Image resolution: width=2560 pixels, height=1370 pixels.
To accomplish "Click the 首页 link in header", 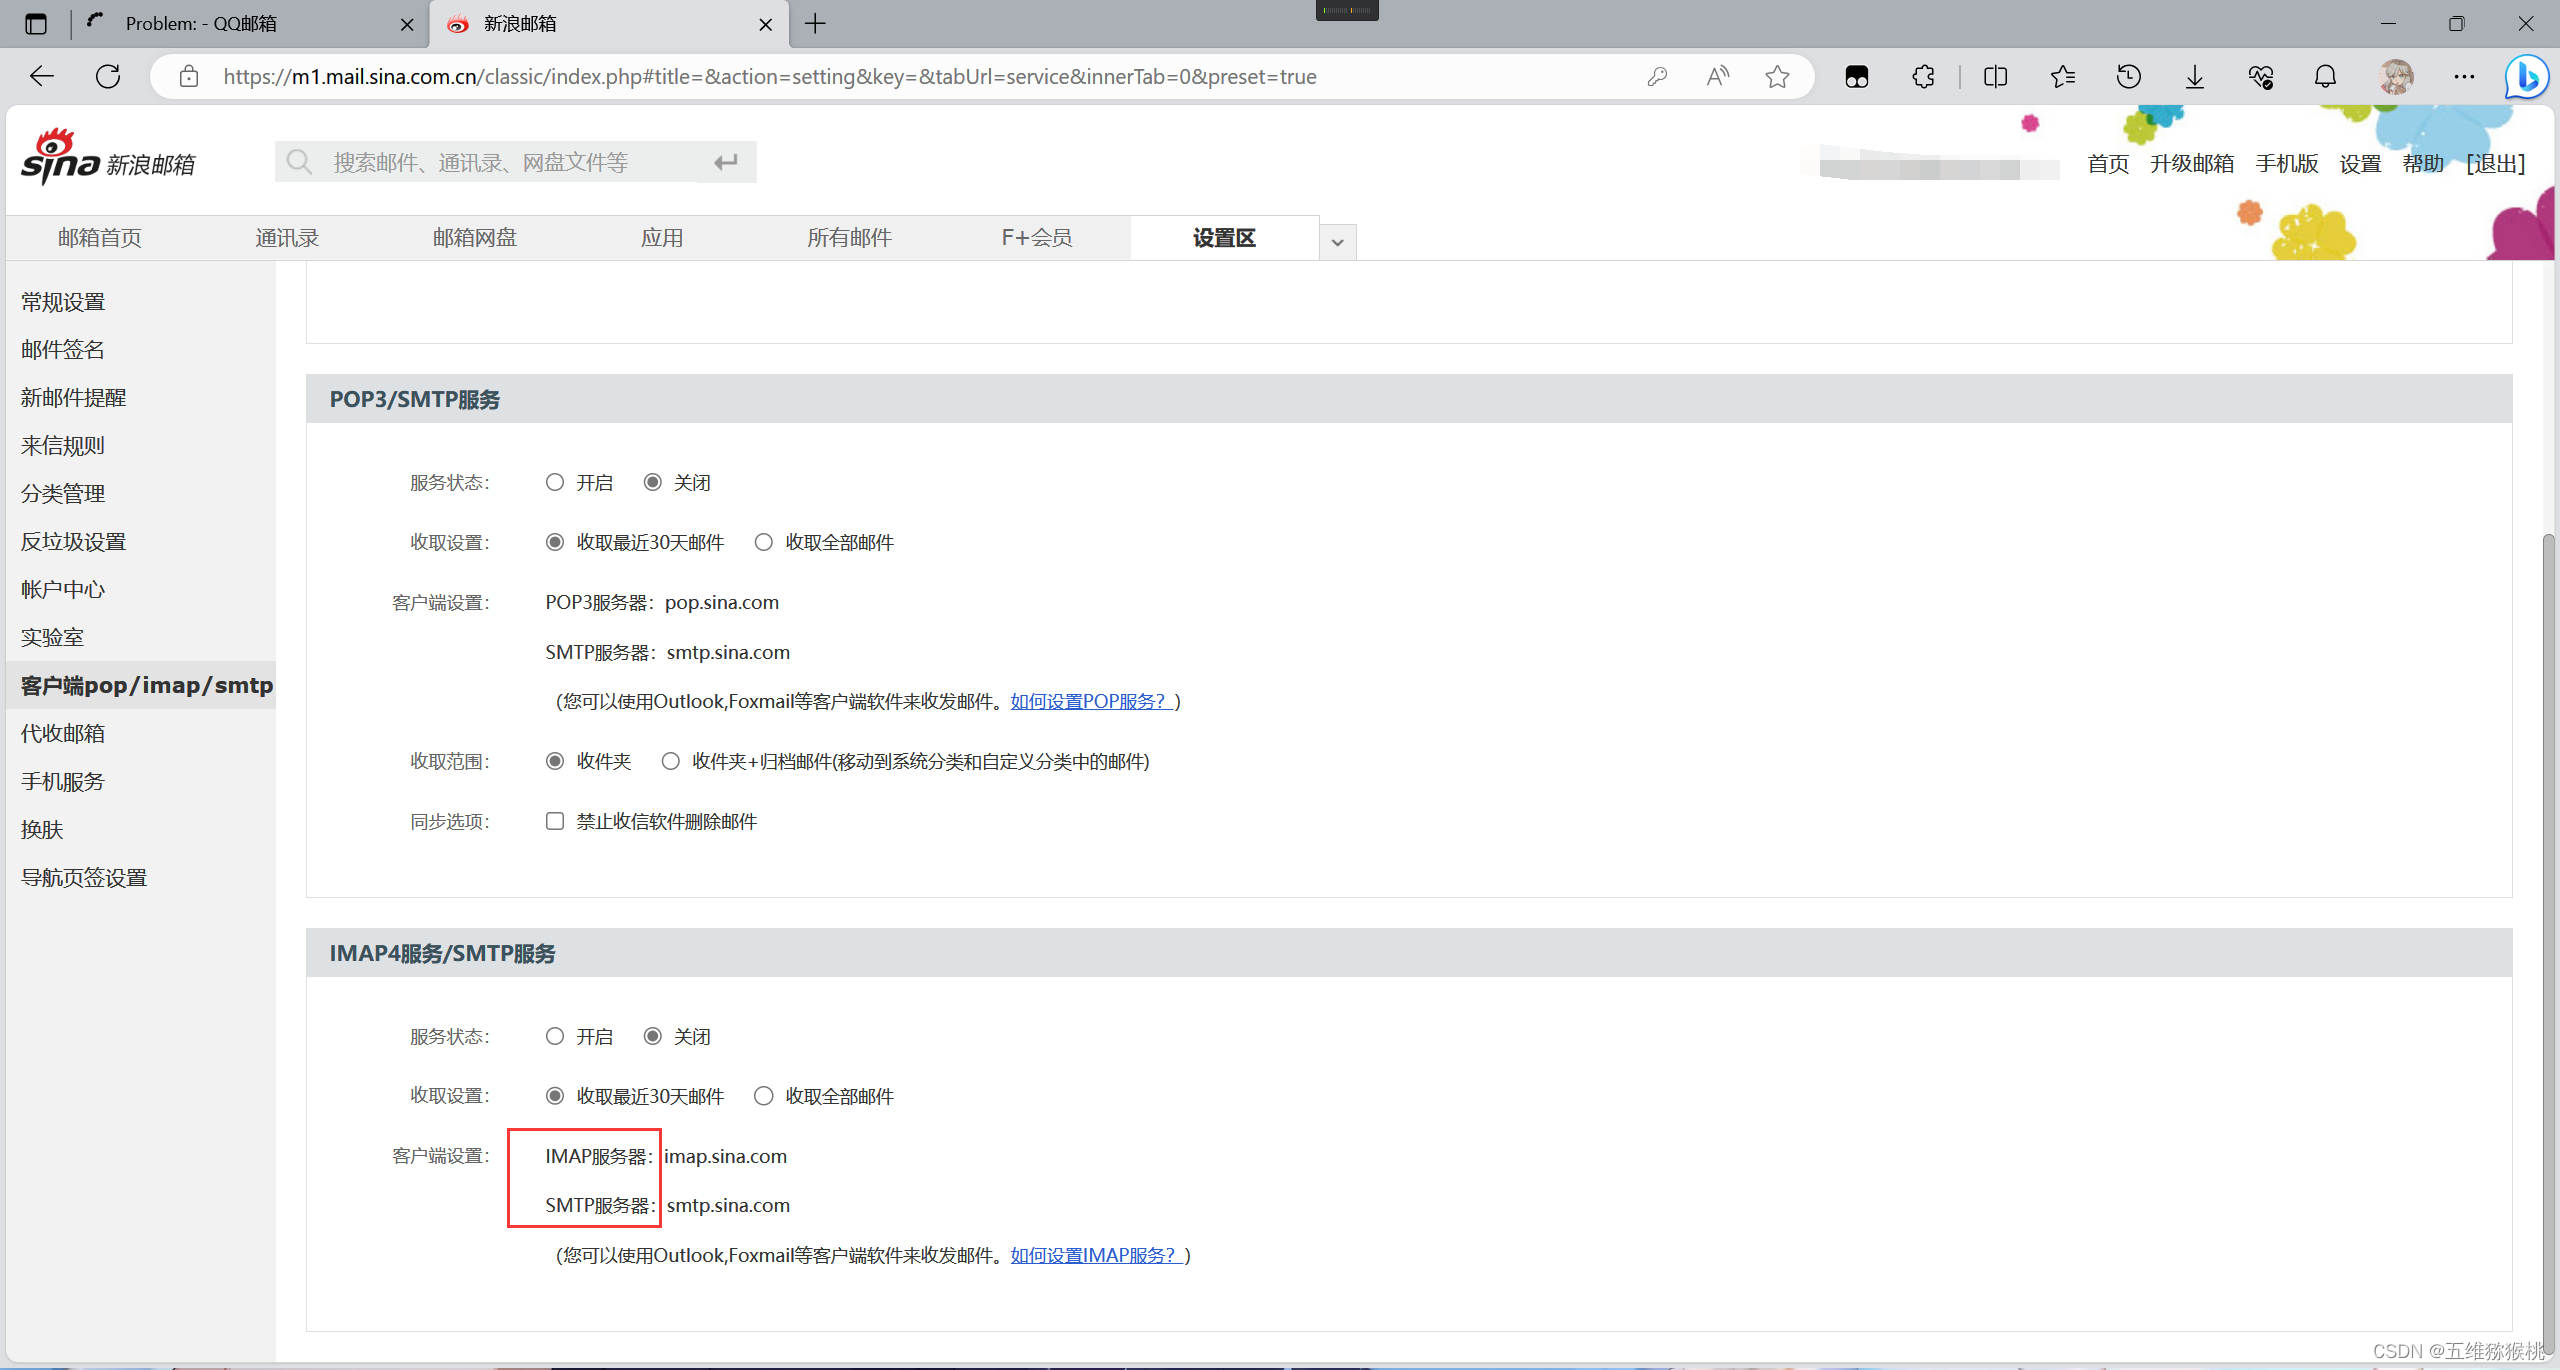I will pos(2108,164).
